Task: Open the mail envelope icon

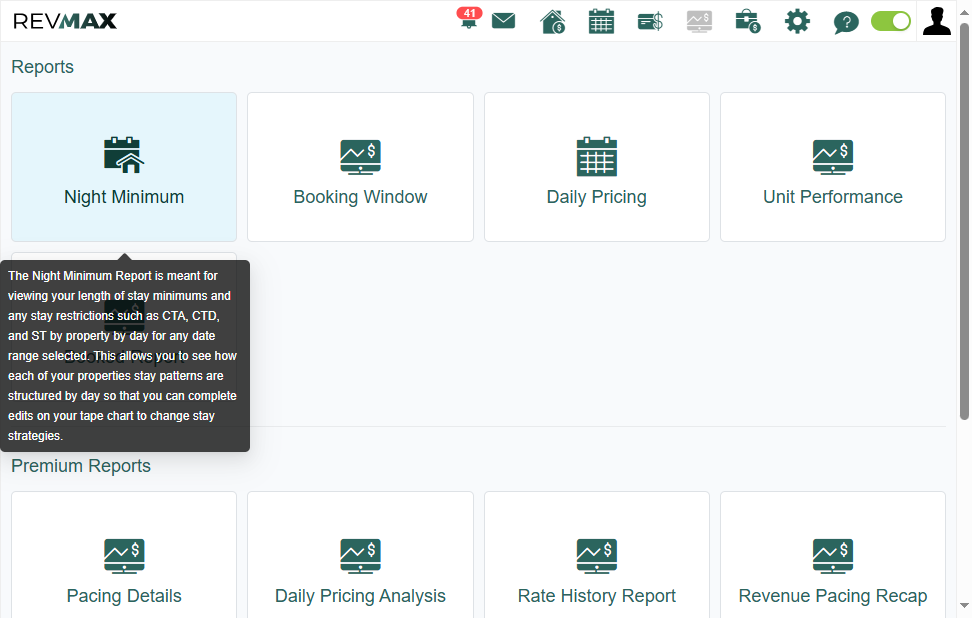Action: coord(503,21)
